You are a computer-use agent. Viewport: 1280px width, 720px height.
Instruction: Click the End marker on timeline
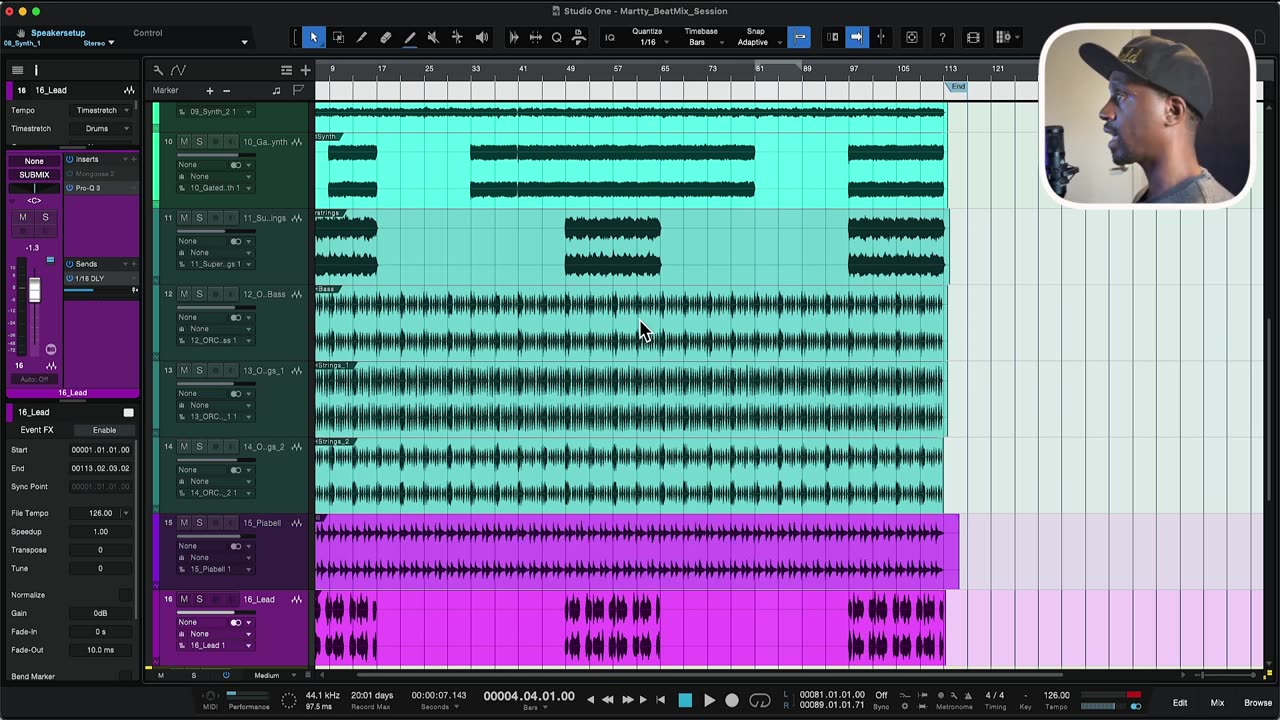(x=957, y=87)
